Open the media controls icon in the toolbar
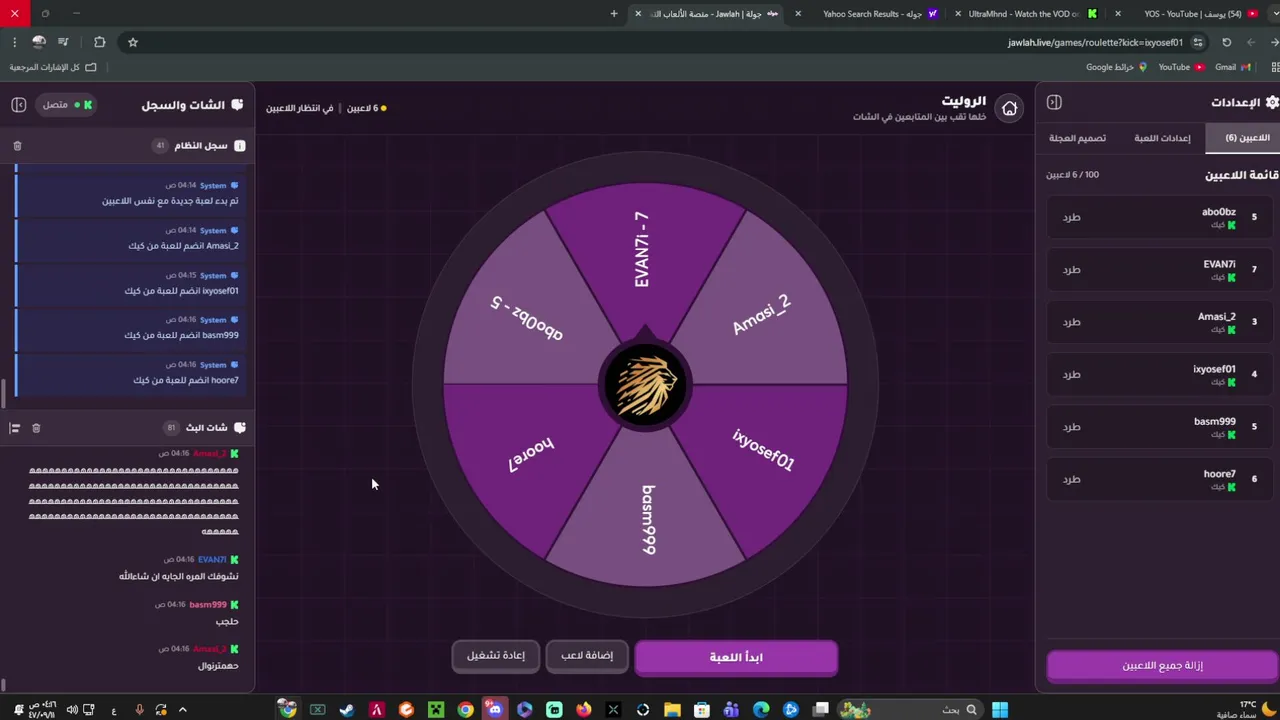Image resolution: width=1280 pixels, height=720 pixels. (x=64, y=42)
